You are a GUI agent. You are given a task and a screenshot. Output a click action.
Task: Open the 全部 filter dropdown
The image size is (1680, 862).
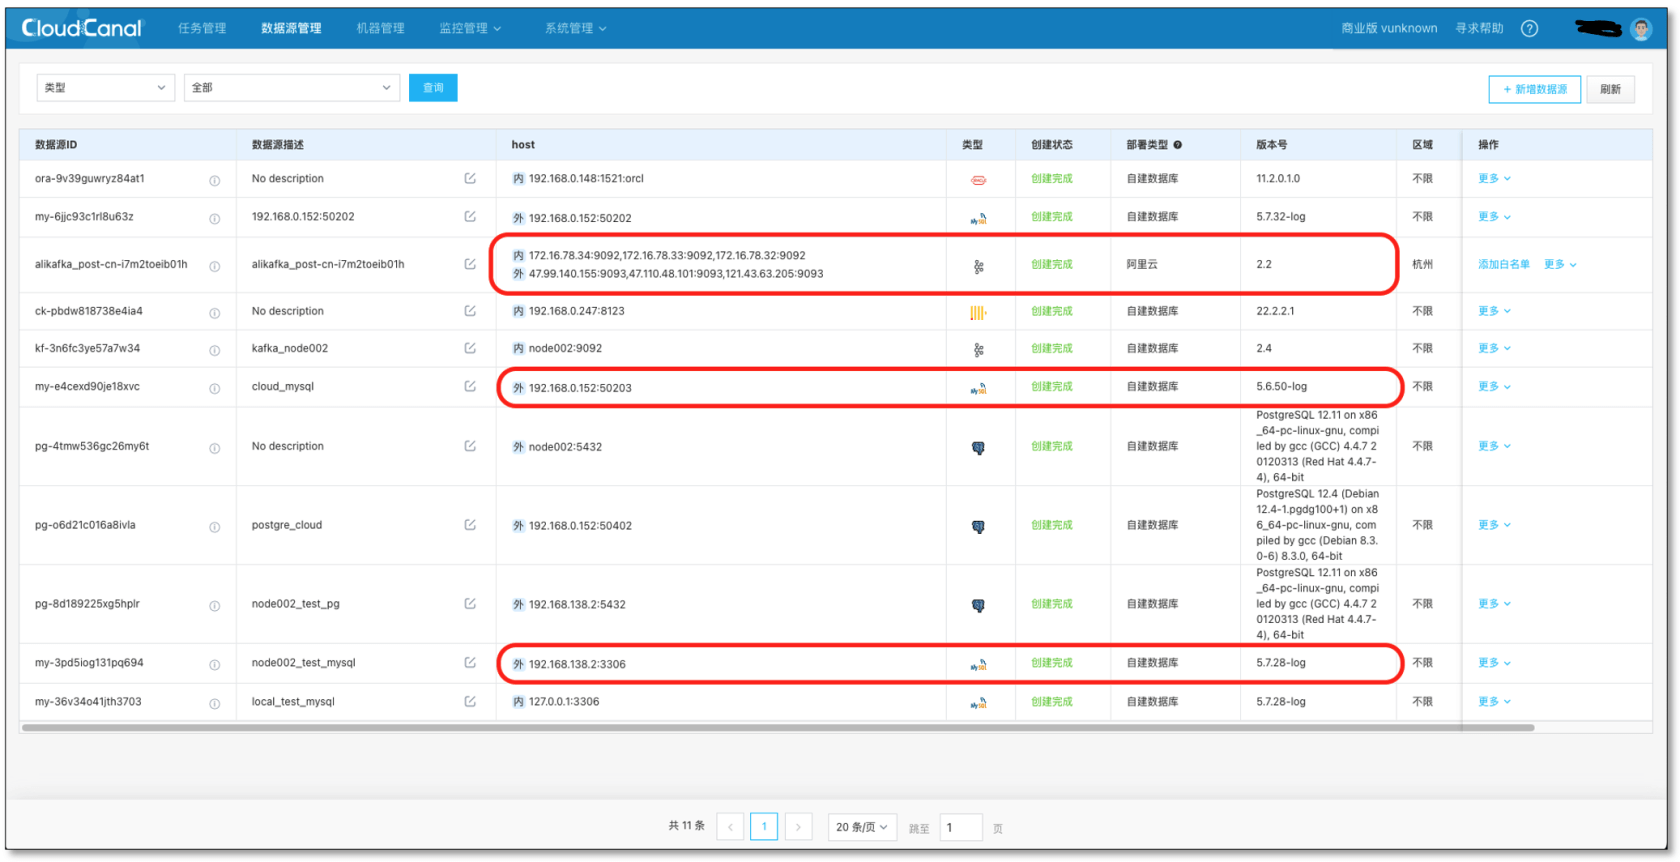click(x=291, y=88)
